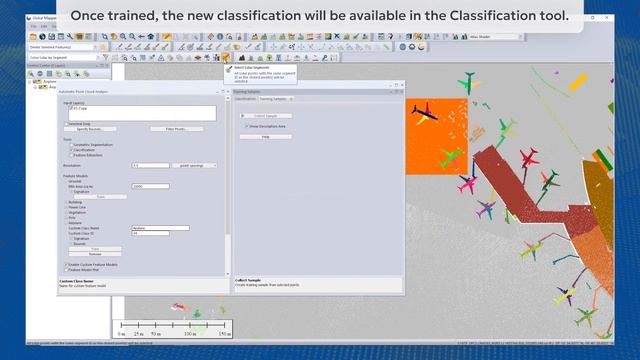Screen dimensions: 640x360
Task: Click the globe icon in Control Center toolbar
Action: [x=40, y=74]
